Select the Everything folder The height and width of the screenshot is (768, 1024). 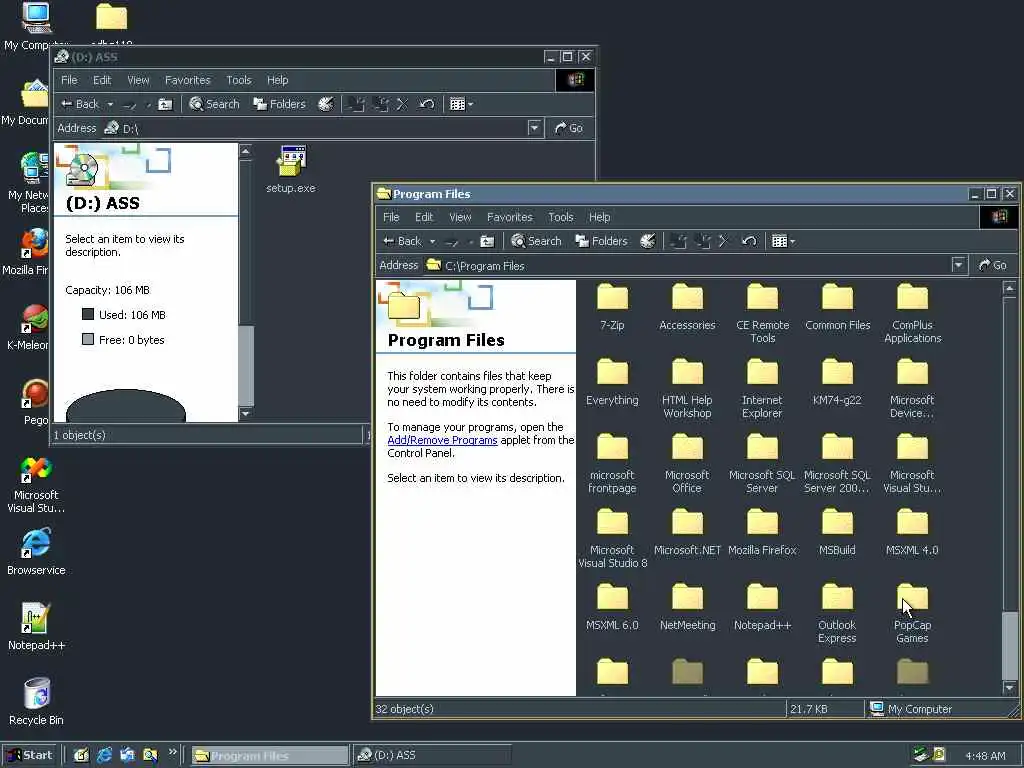coord(612,383)
